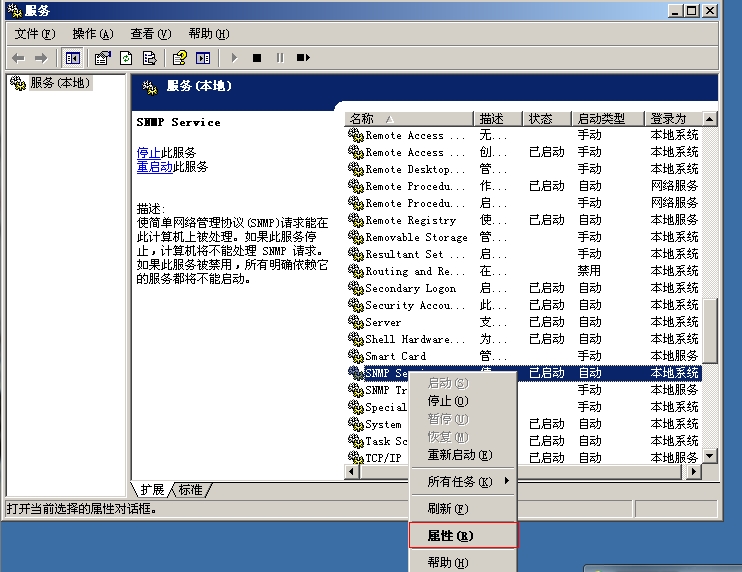Image resolution: width=742 pixels, height=572 pixels.
Task: Click the vertical scrollbar up arrow
Action: click(710, 119)
